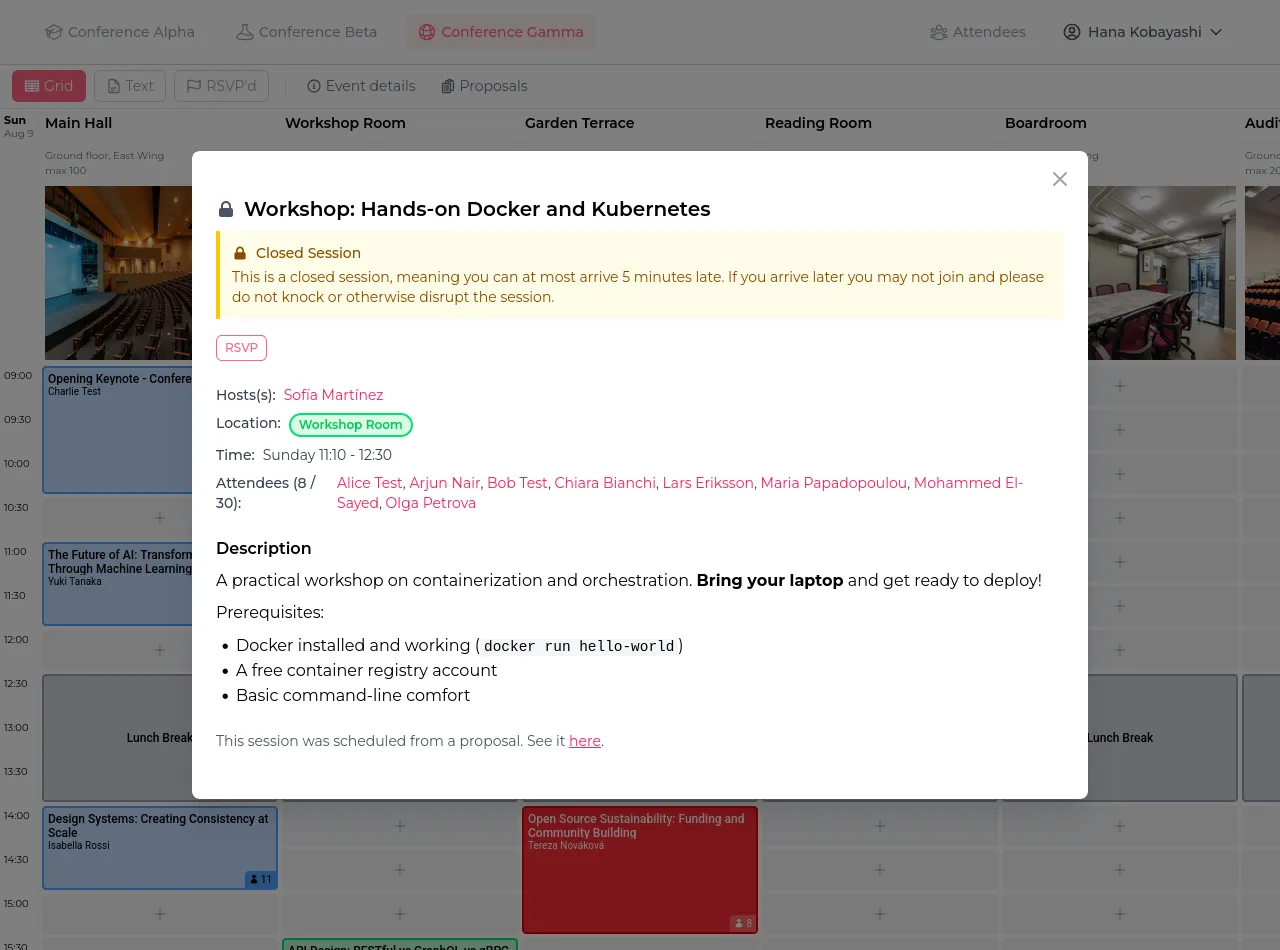Screen dimensions: 1280x950
Task: Switch to Conference Alpha tab
Action: (x=120, y=32)
